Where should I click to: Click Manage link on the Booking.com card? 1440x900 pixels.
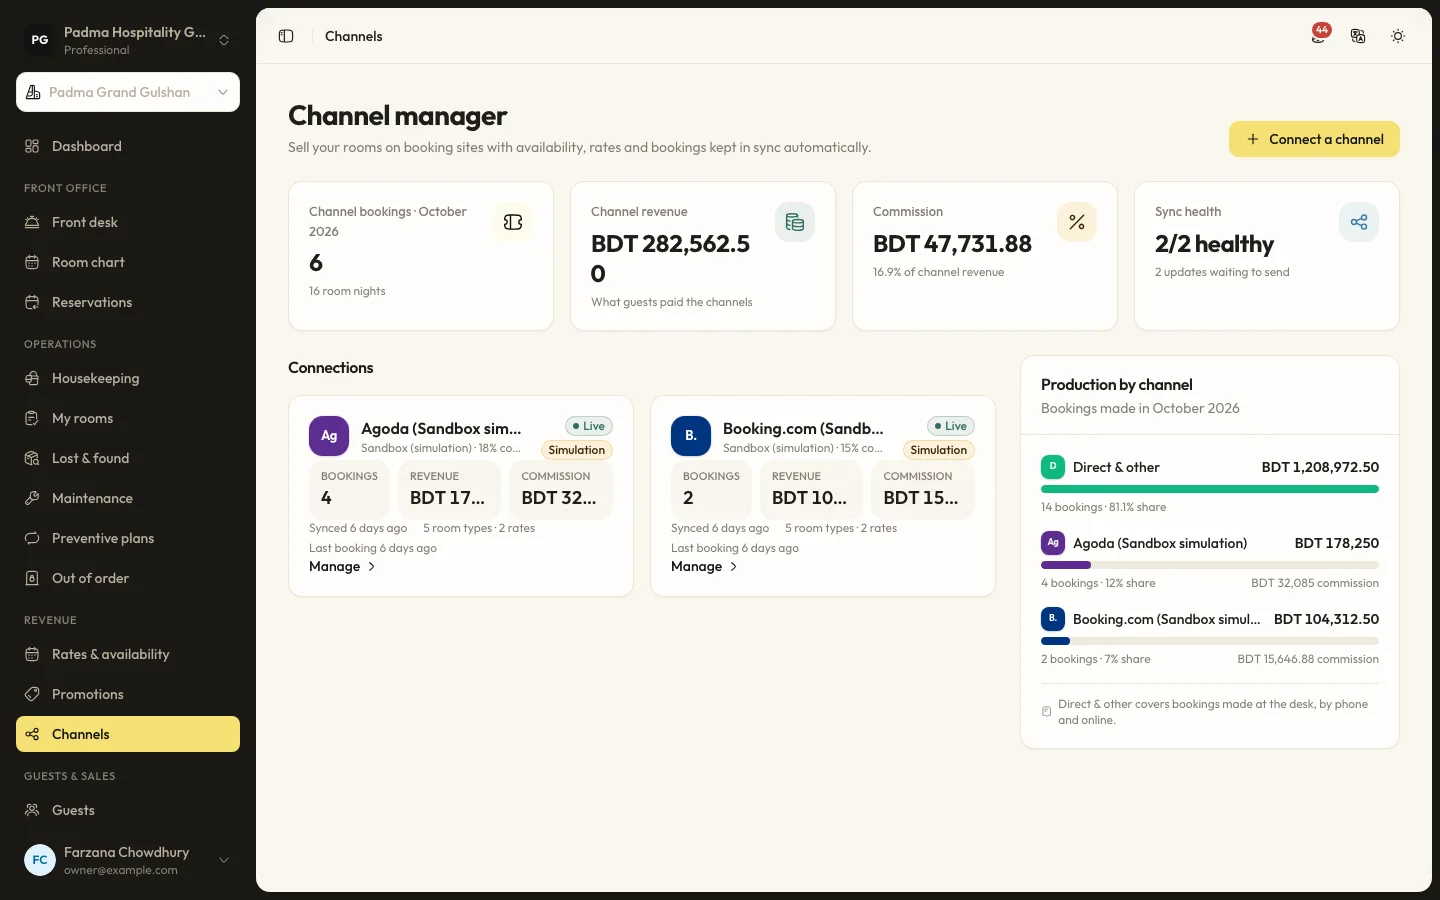tap(704, 567)
